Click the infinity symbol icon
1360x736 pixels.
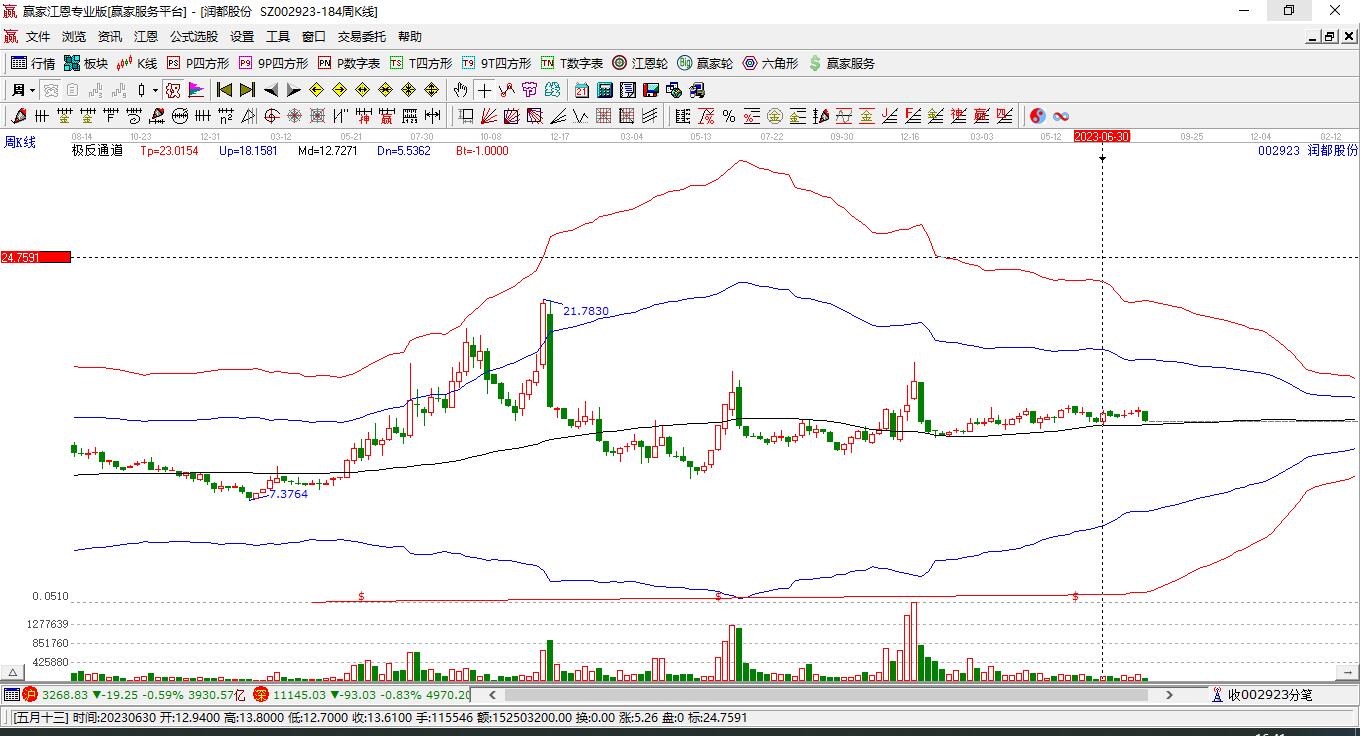(x=1061, y=116)
